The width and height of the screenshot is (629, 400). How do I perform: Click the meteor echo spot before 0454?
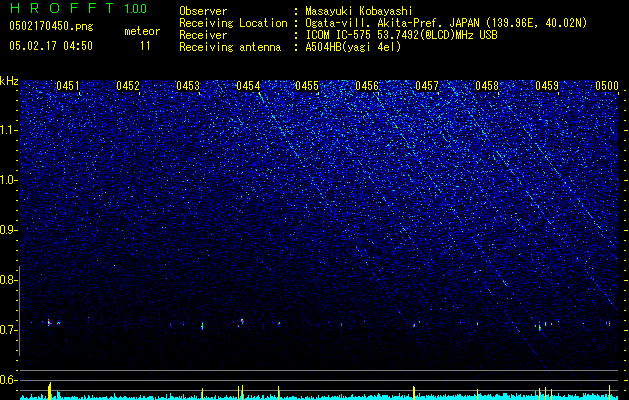[242, 322]
